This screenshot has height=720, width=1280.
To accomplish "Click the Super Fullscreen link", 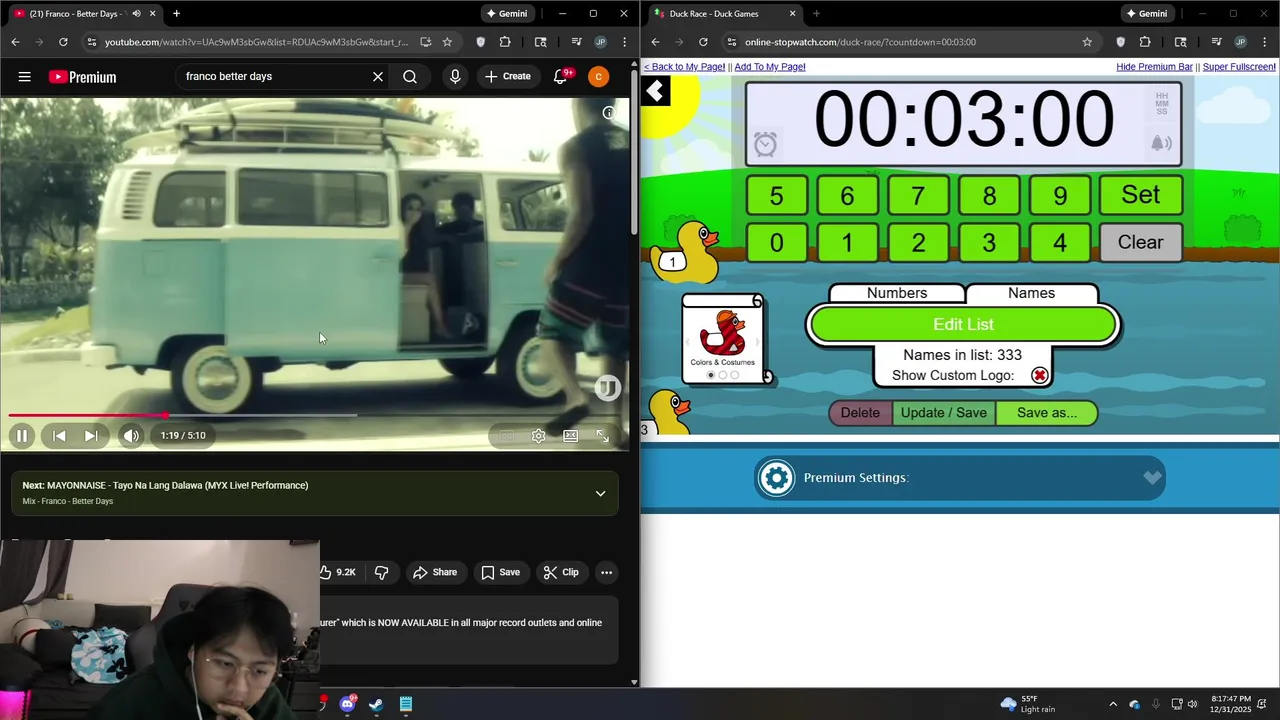I will (1239, 67).
